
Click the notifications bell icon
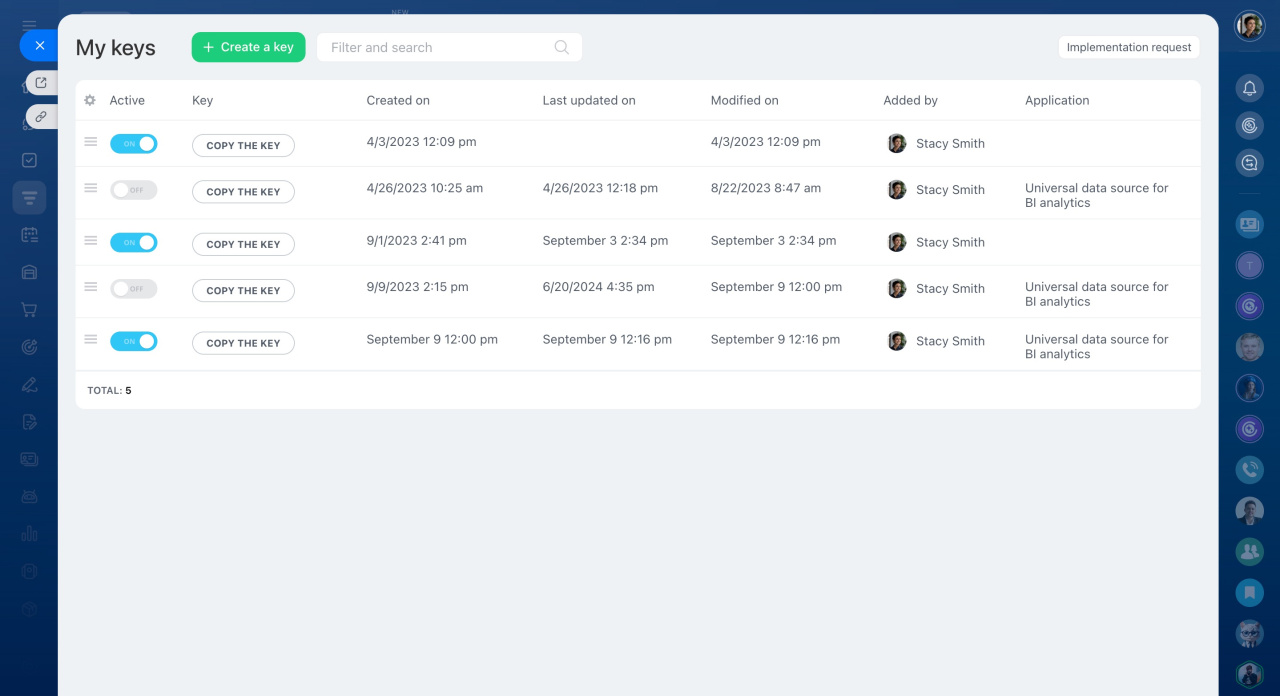[1249, 88]
